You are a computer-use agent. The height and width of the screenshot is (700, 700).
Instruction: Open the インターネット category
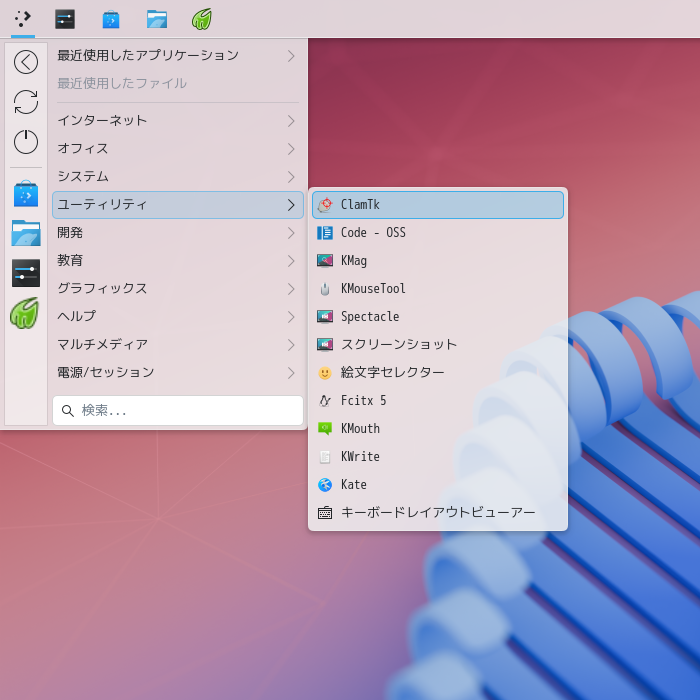[x=178, y=121]
